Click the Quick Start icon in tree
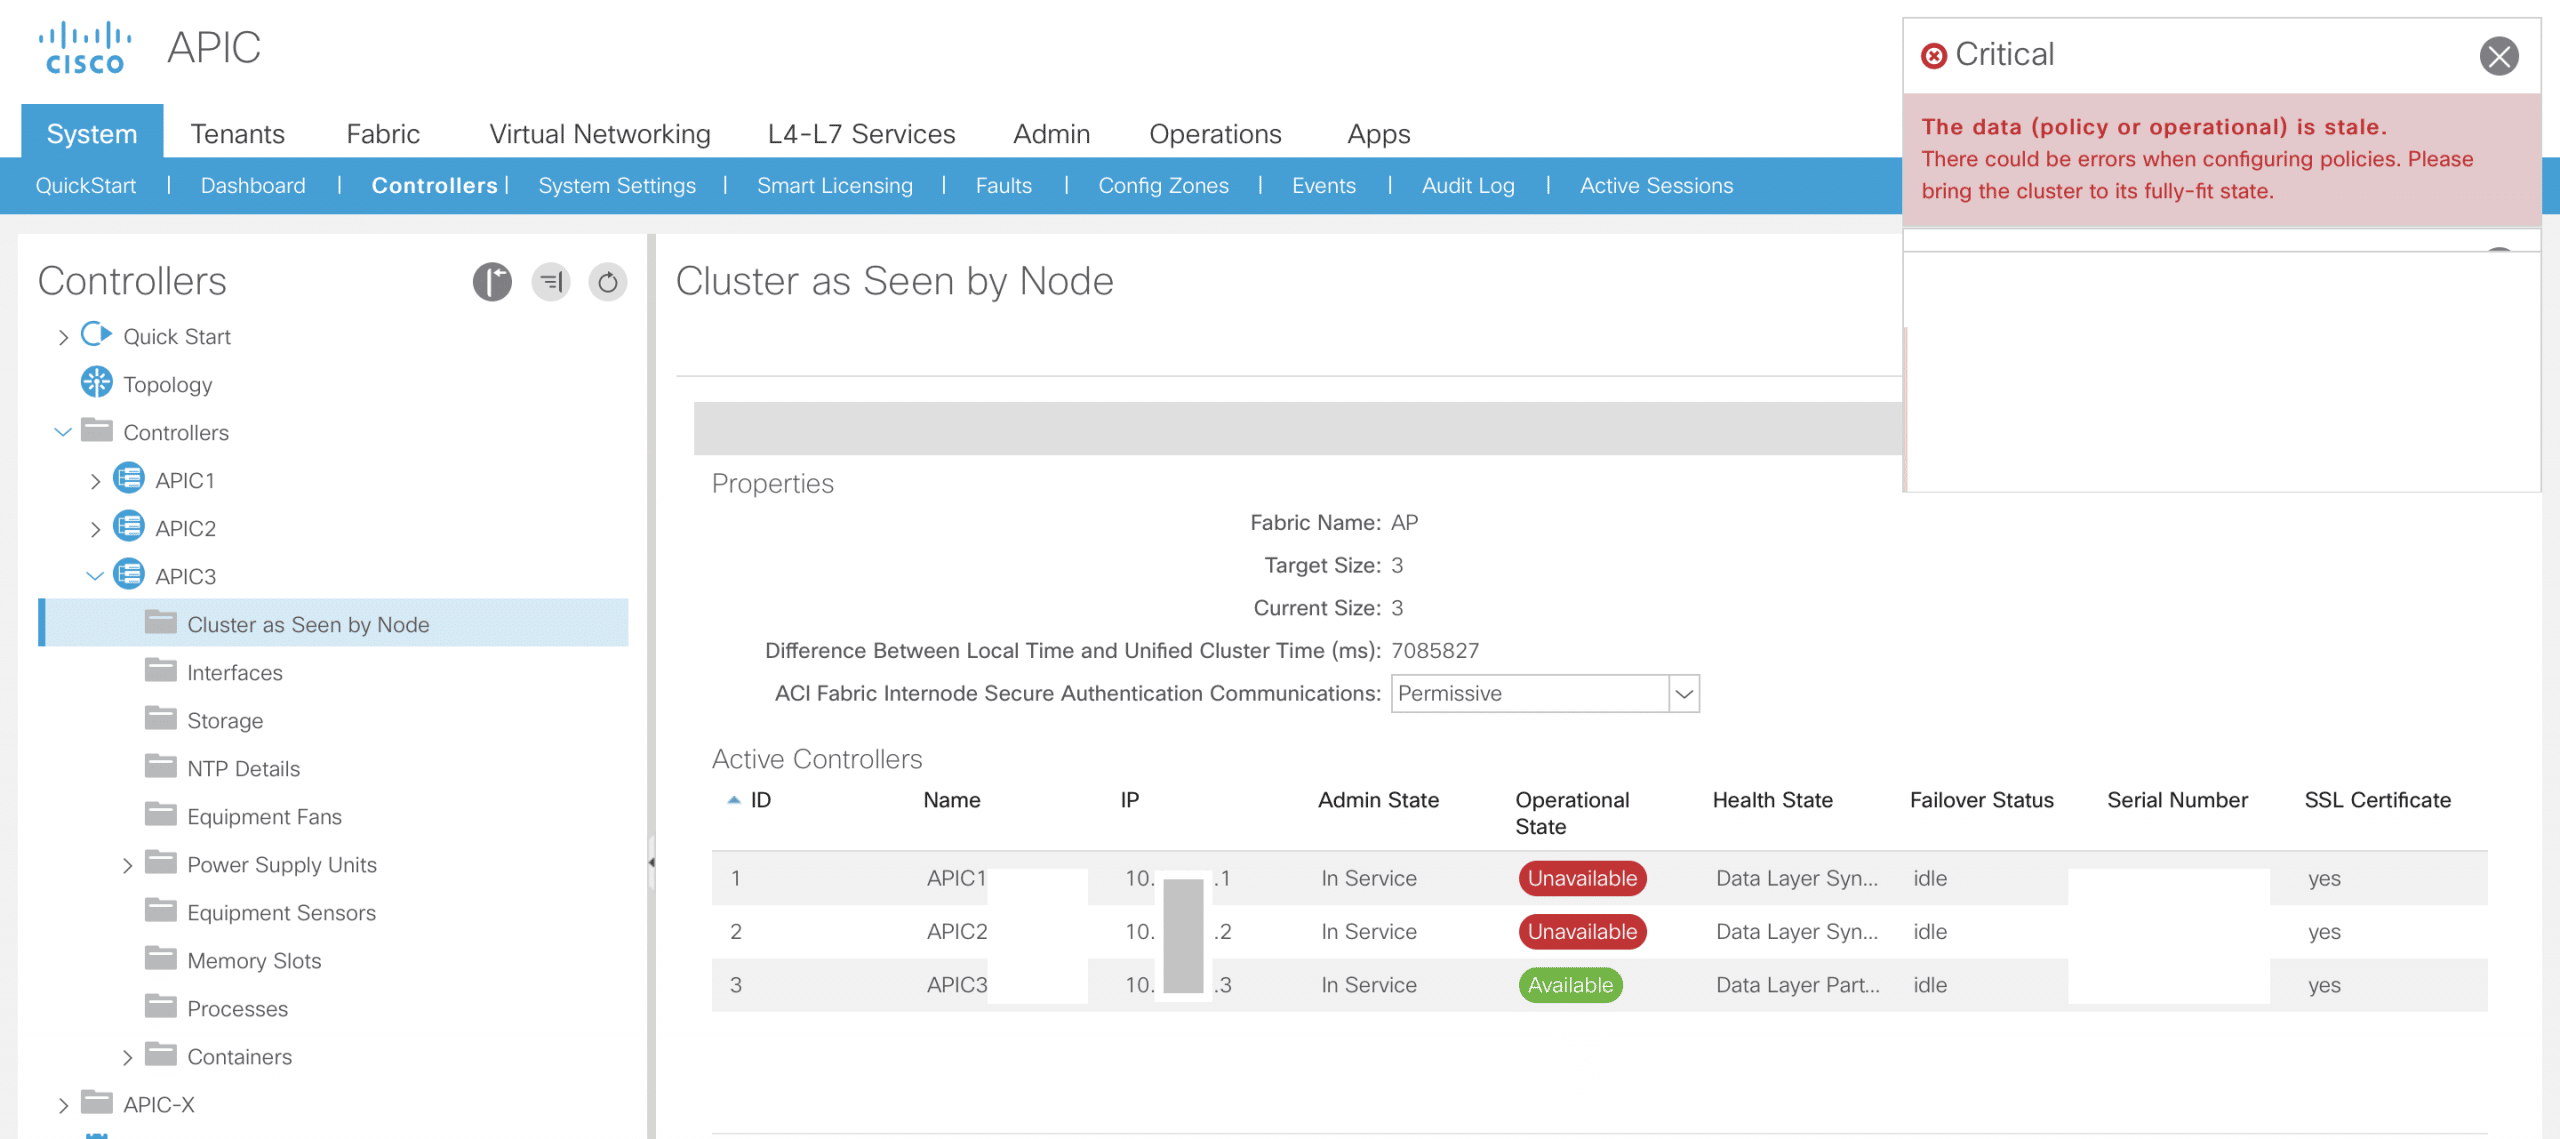This screenshot has height=1139, width=2560. coord(97,335)
